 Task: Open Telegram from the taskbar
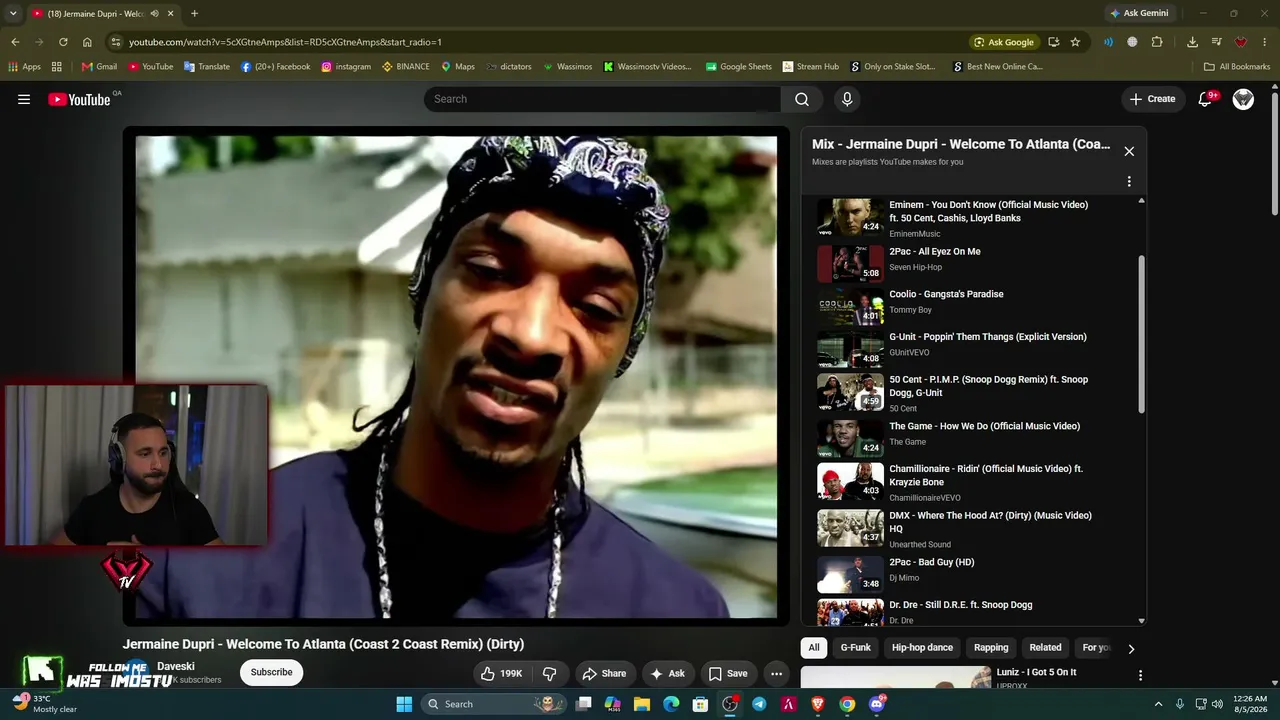tap(759, 704)
